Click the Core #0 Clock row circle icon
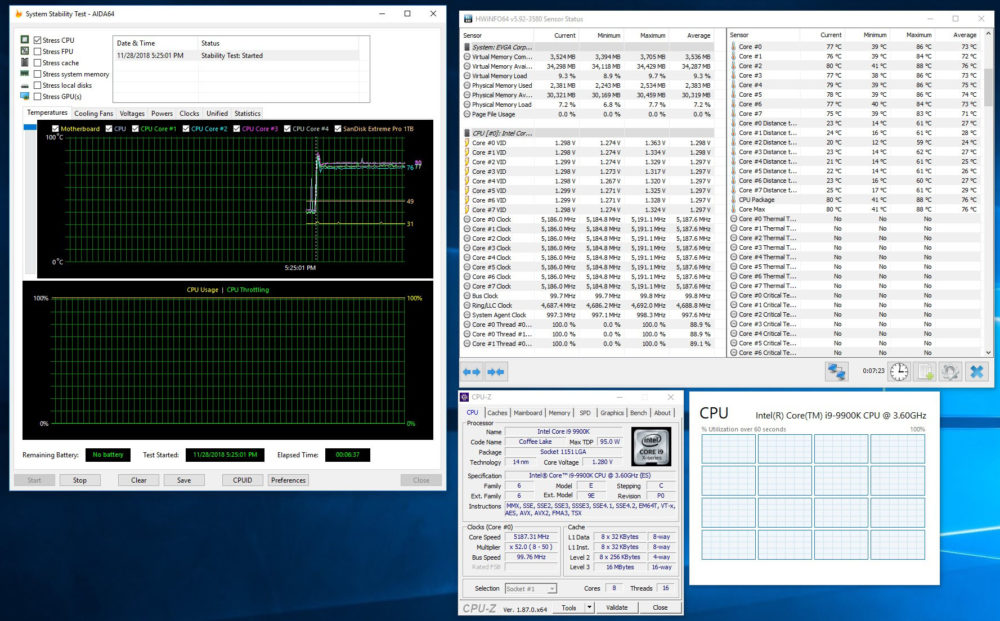The image size is (1000, 621). 467,219
